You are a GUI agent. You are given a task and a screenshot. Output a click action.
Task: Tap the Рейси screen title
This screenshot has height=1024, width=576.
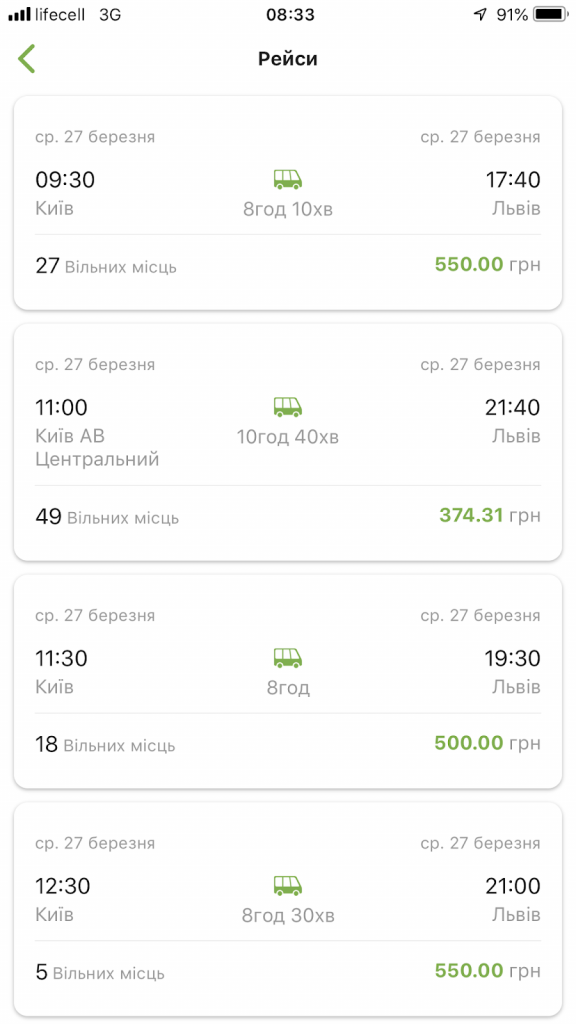click(x=288, y=59)
